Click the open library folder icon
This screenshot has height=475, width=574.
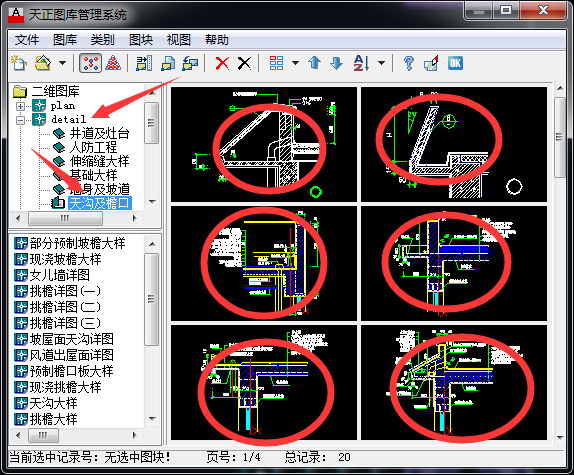(x=43, y=63)
